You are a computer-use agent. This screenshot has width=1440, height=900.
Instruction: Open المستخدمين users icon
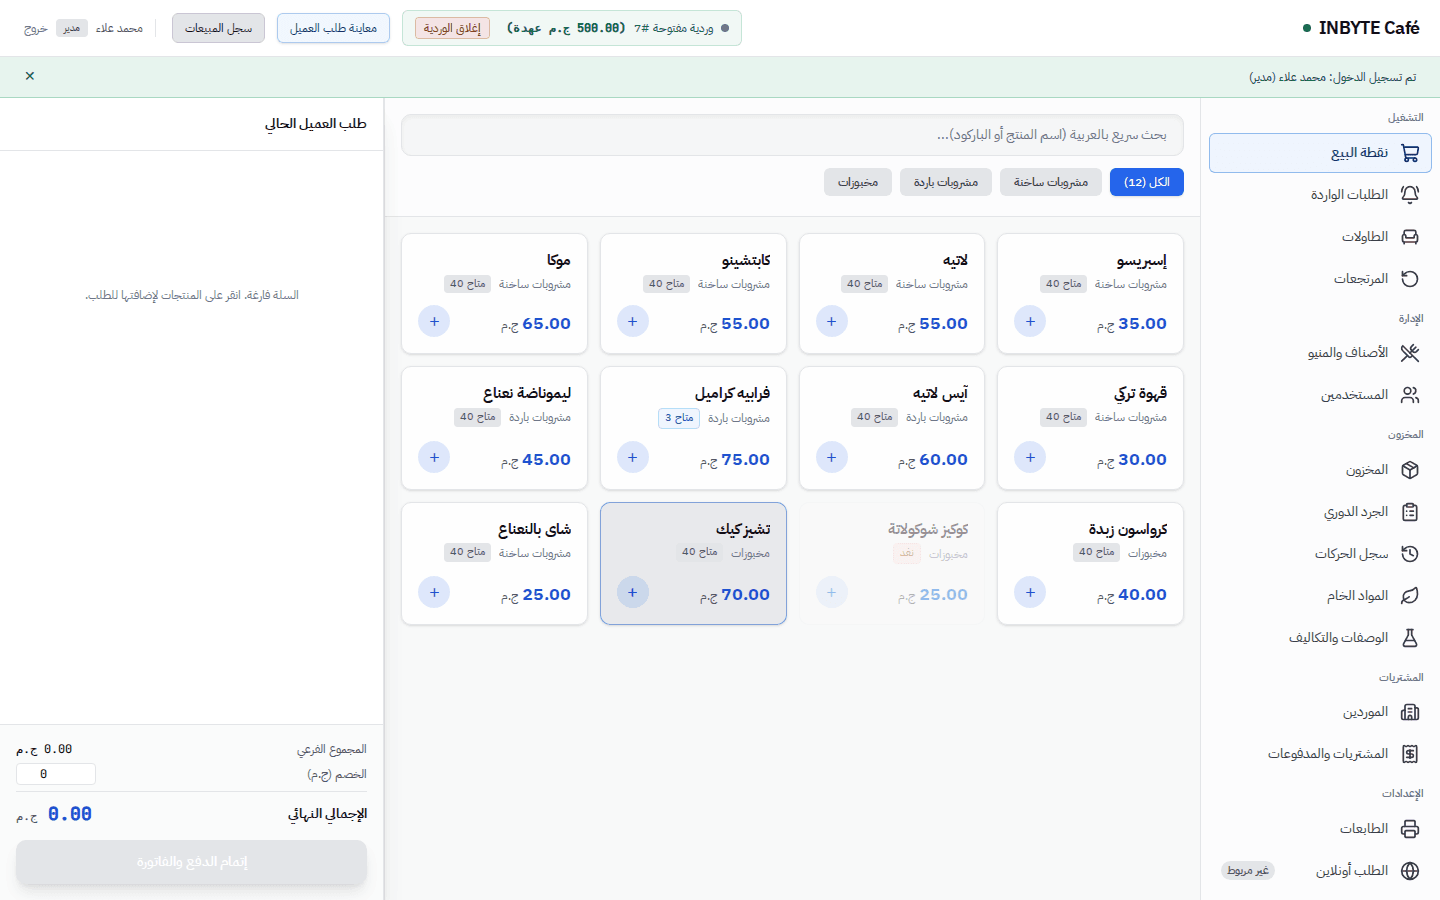(x=1410, y=395)
